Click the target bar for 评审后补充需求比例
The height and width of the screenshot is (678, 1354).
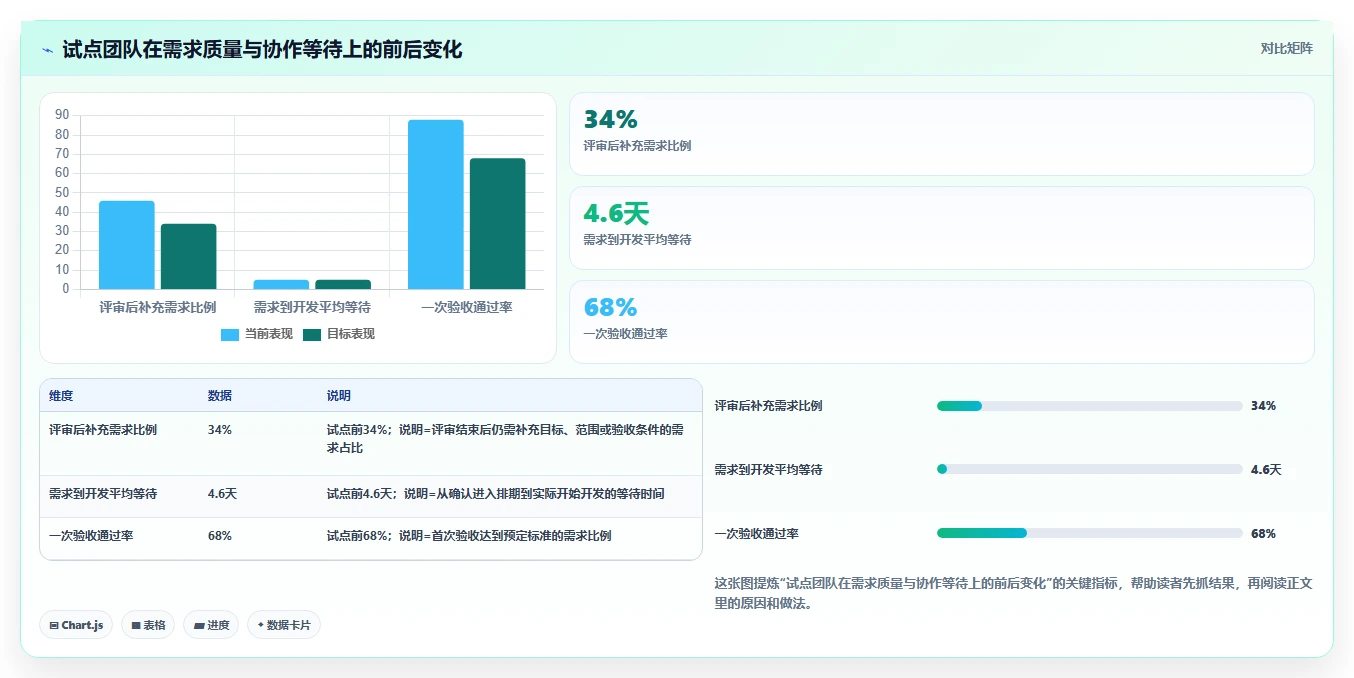tap(189, 257)
